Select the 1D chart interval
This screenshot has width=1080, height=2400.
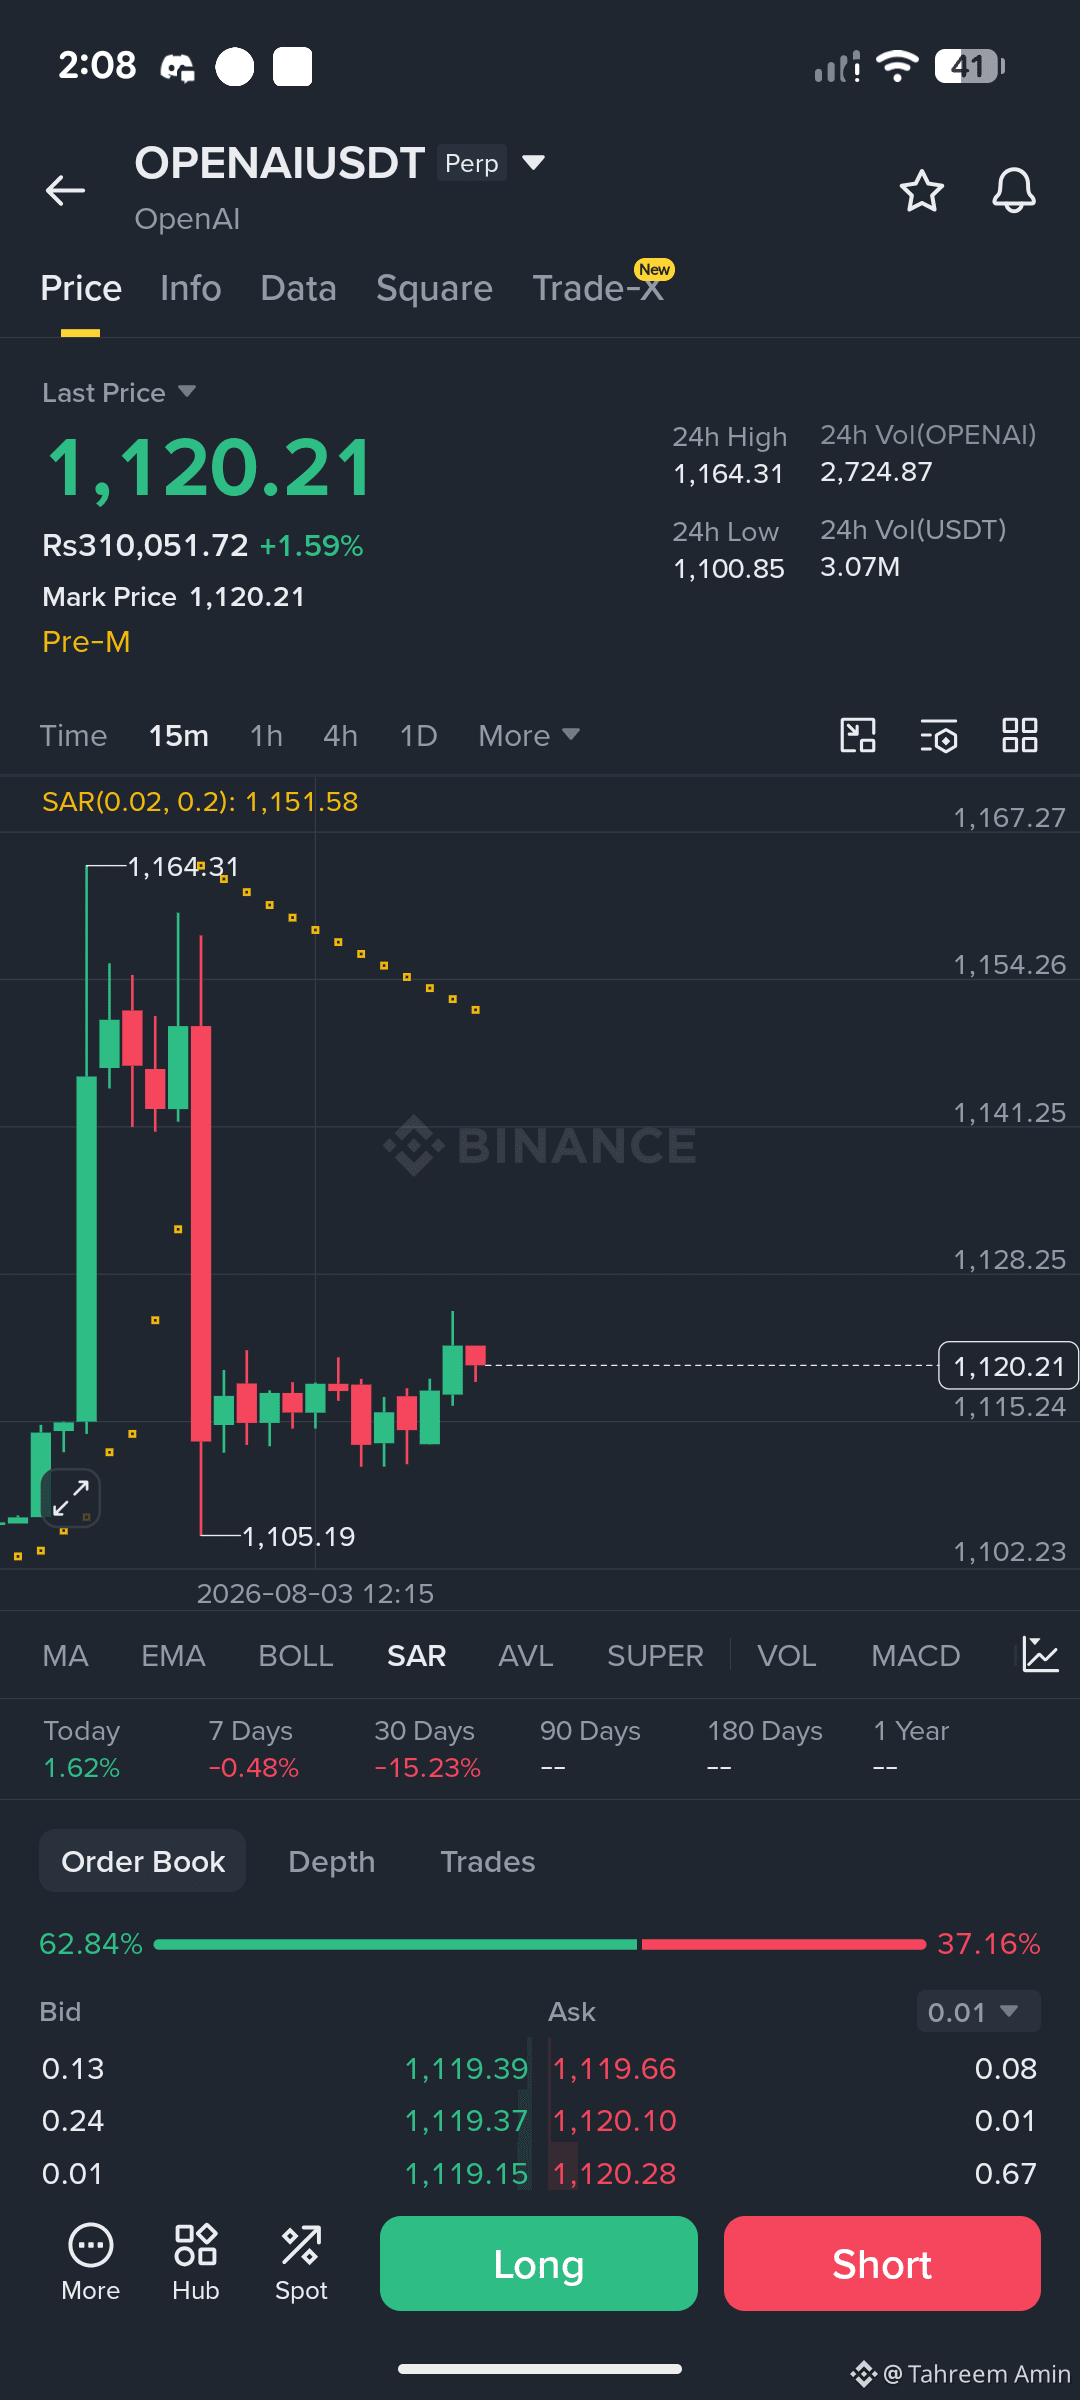tap(418, 736)
